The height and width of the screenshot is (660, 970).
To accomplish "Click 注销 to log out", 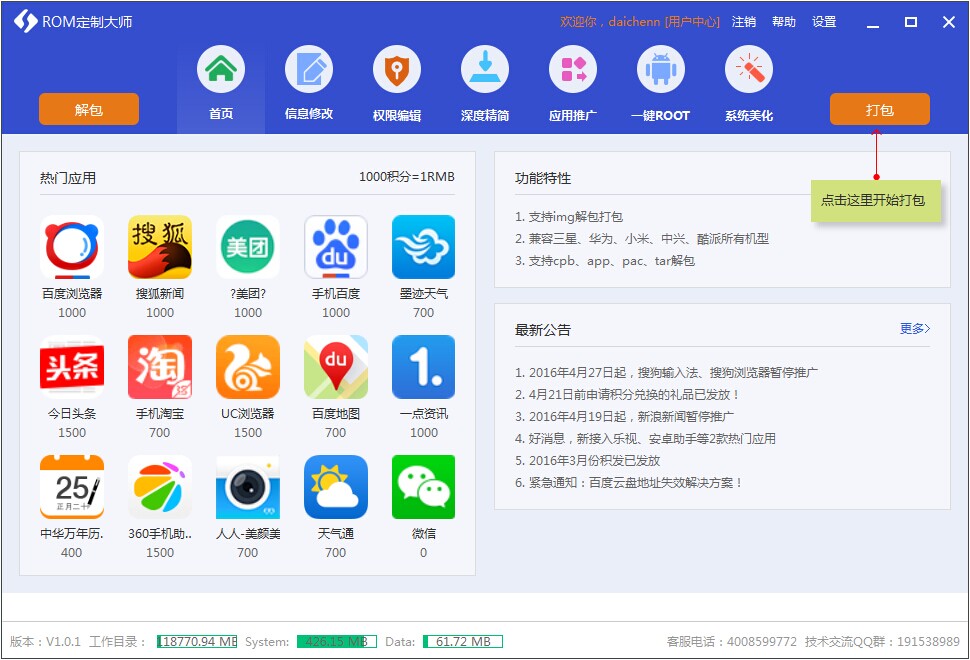I will [x=744, y=21].
